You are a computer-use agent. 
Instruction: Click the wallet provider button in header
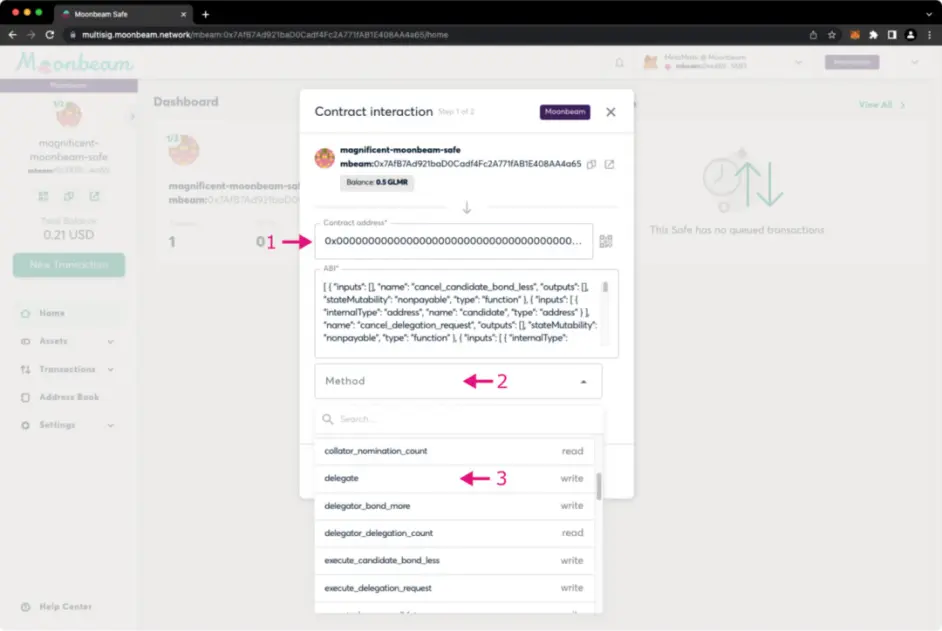coord(851,62)
